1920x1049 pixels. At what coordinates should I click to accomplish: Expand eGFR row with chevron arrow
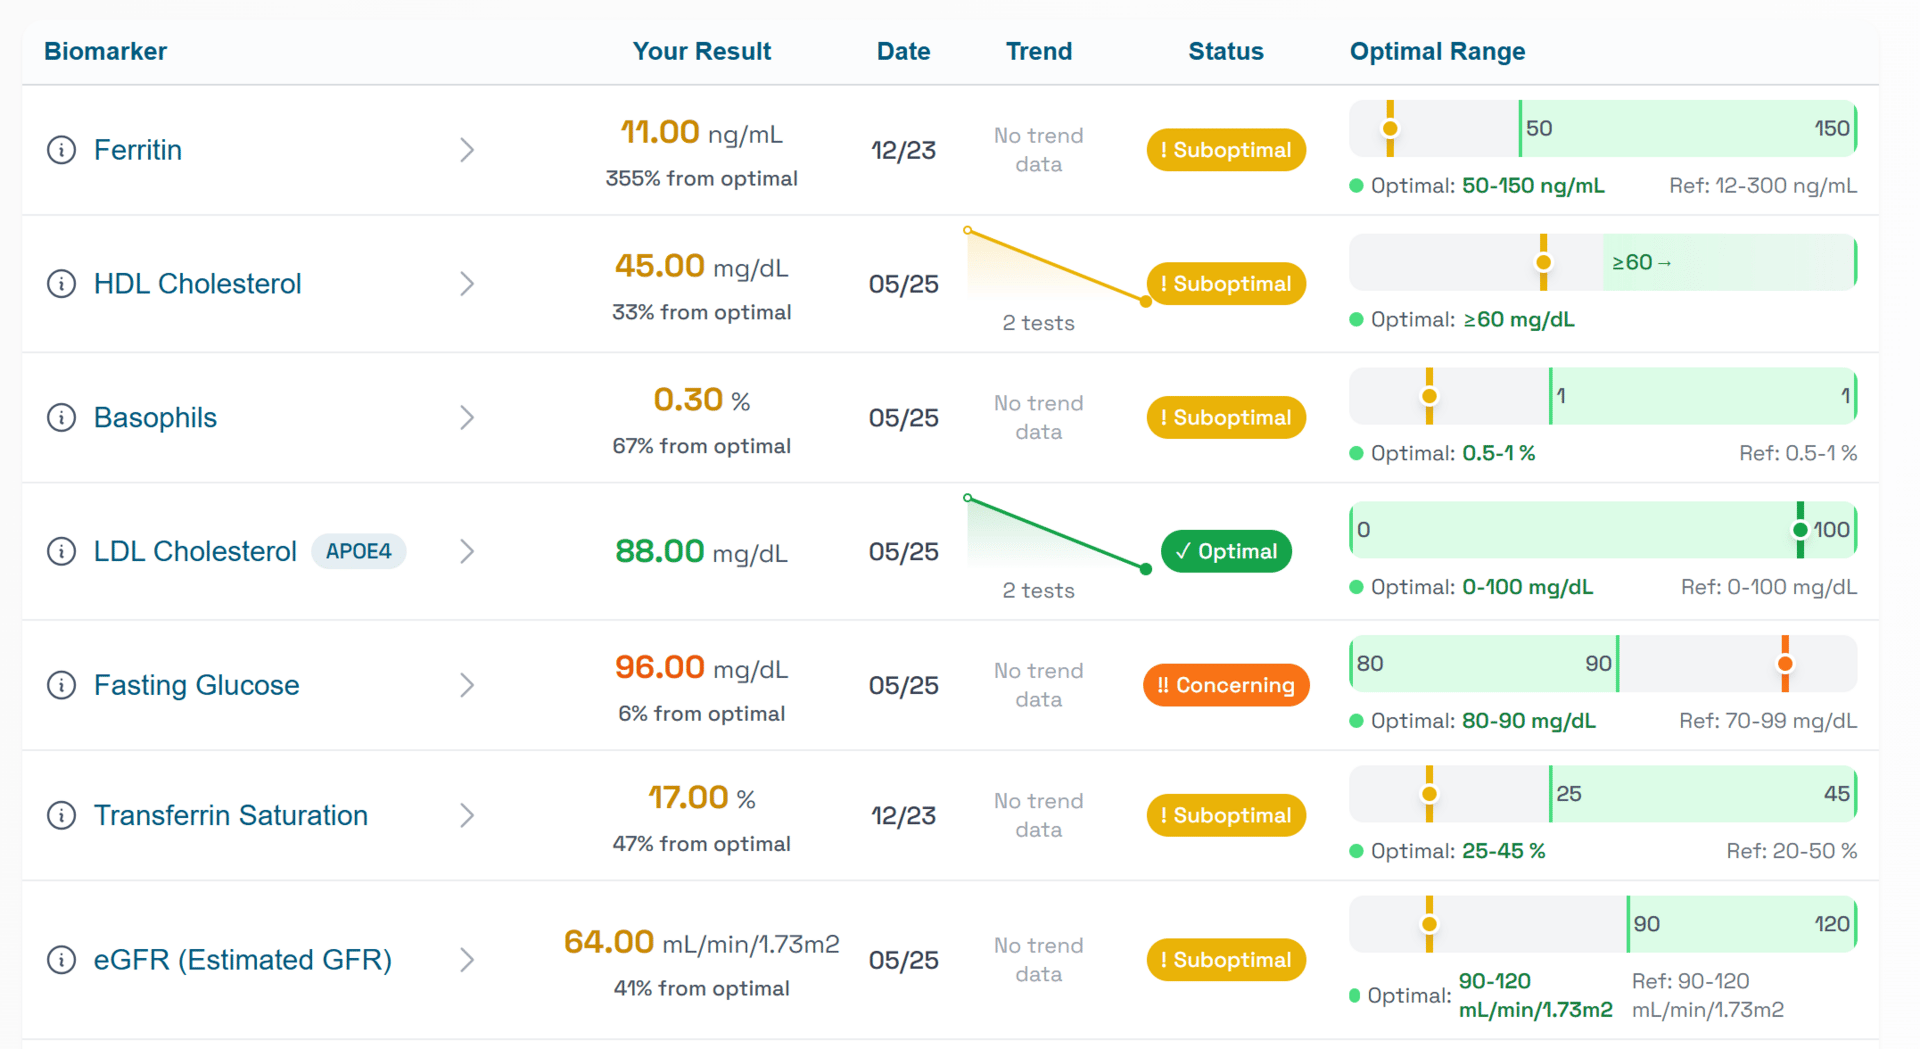click(467, 960)
